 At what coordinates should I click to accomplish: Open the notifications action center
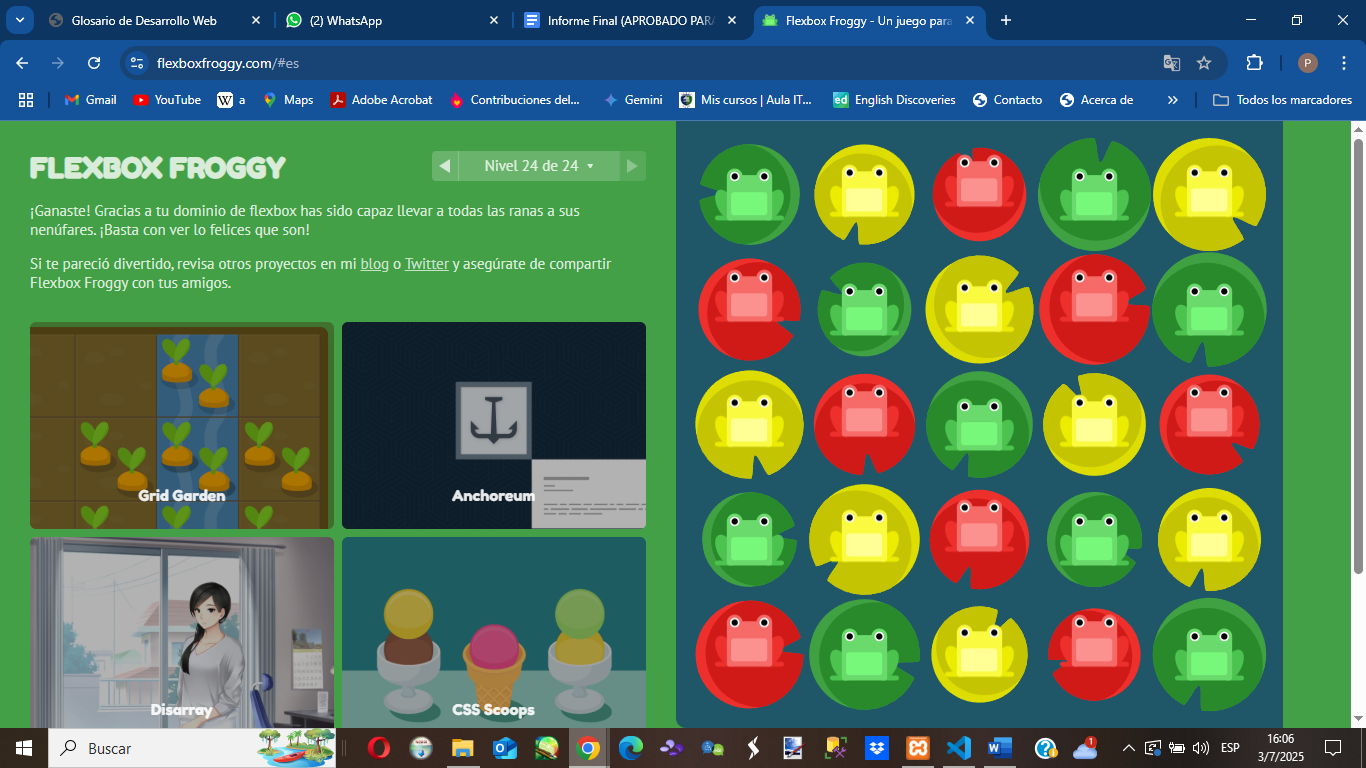1333,748
